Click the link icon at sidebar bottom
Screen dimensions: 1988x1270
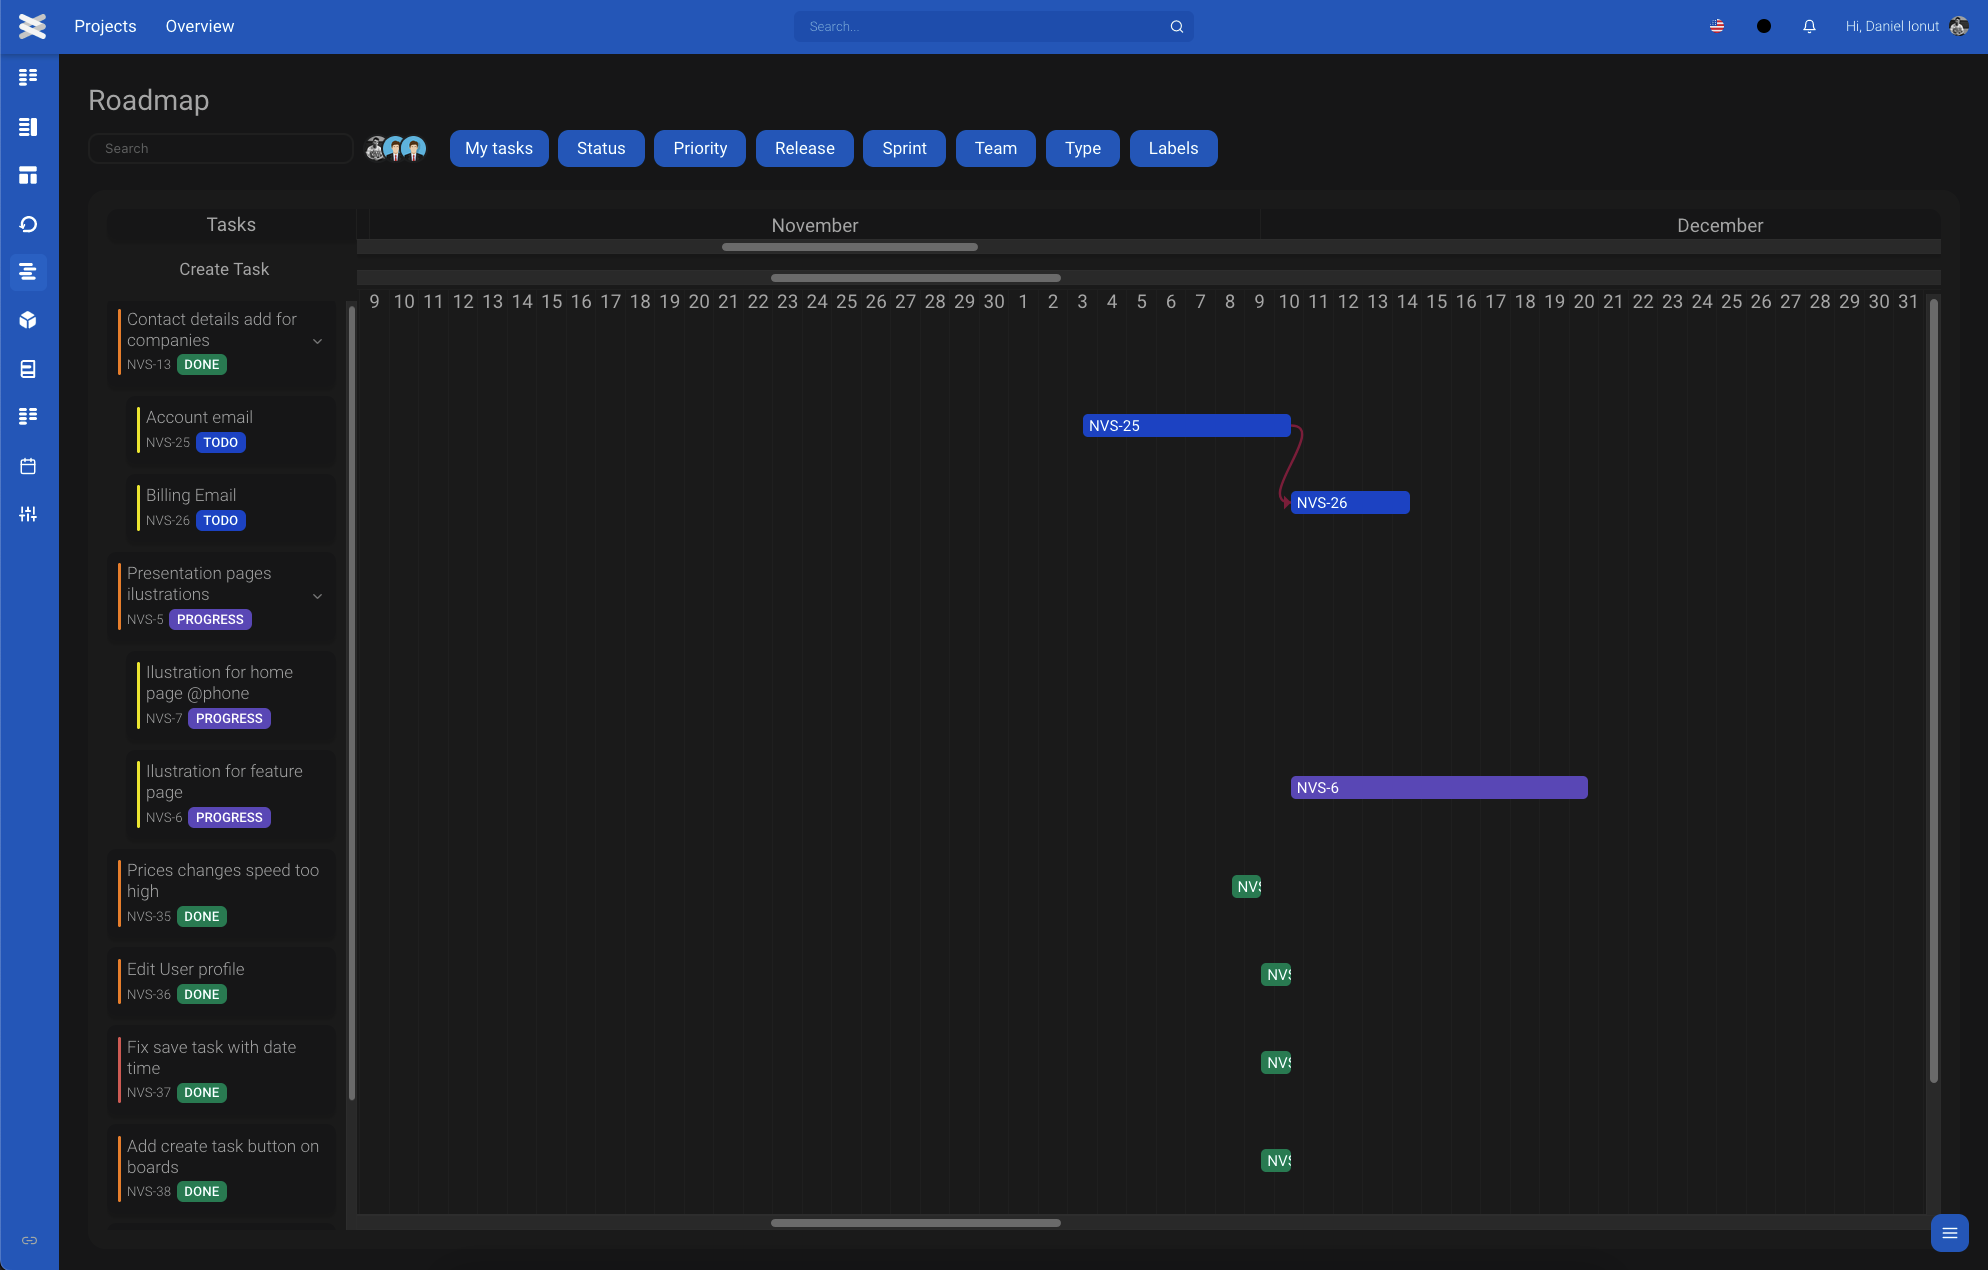tap(29, 1240)
